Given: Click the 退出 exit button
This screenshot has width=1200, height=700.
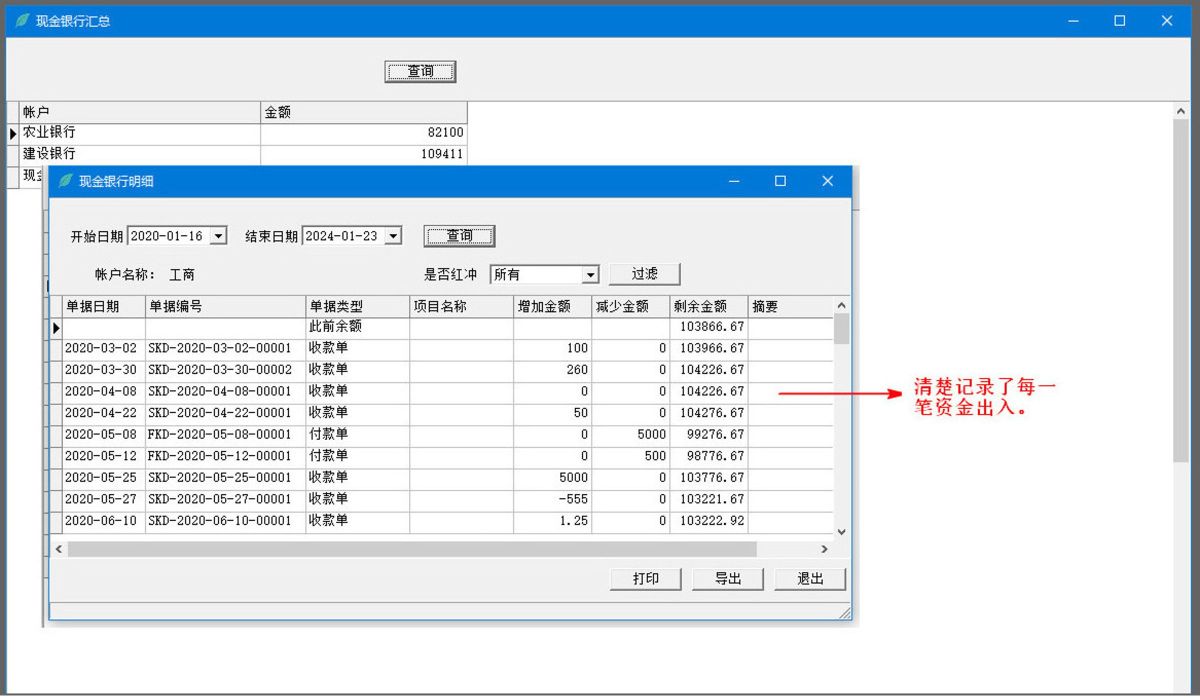Looking at the screenshot, I should [x=809, y=579].
